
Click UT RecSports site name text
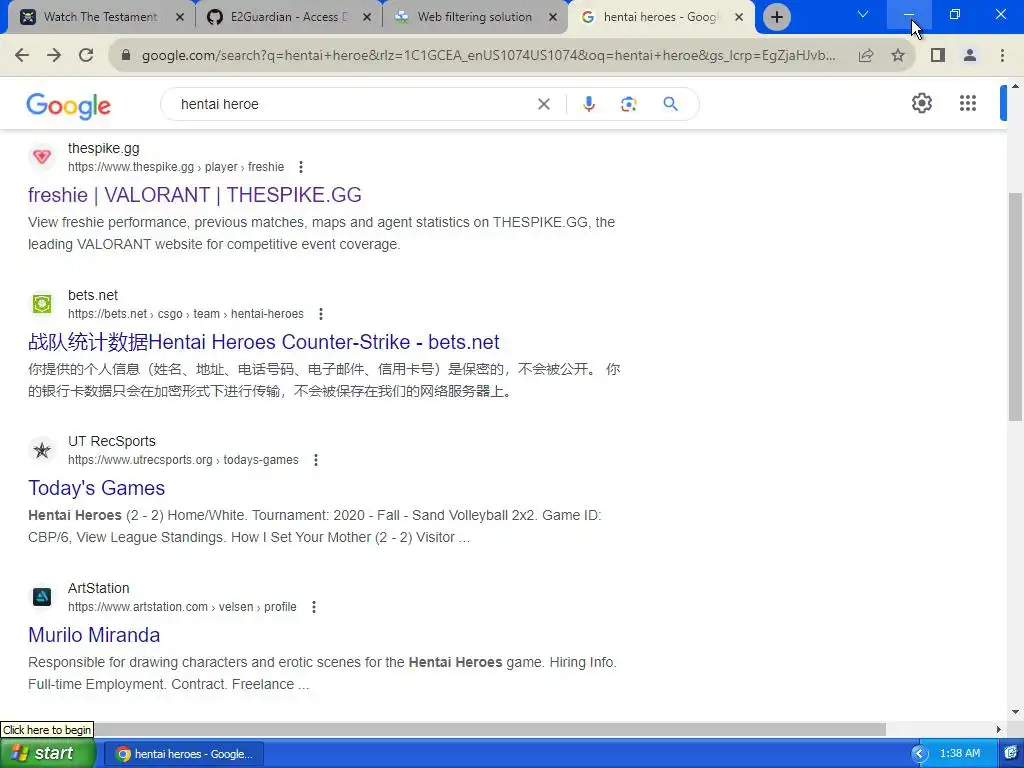pyautogui.click(x=112, y=441)
